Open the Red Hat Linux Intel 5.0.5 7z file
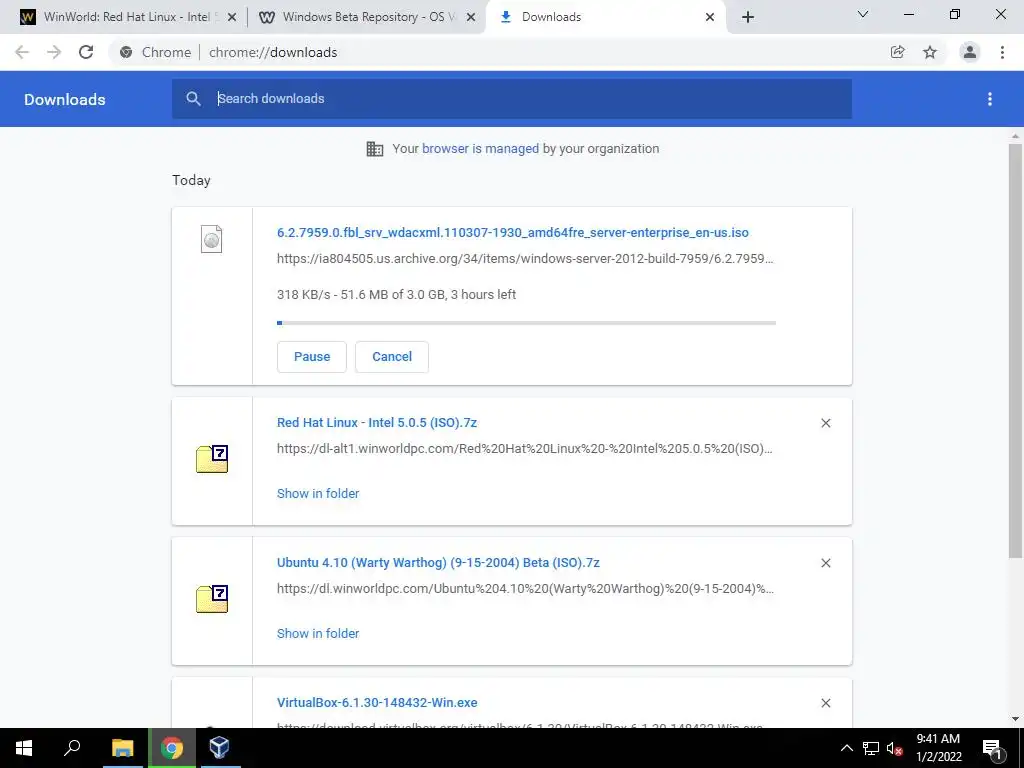This screenshot has height=768, width=1024. pos(377,423)
